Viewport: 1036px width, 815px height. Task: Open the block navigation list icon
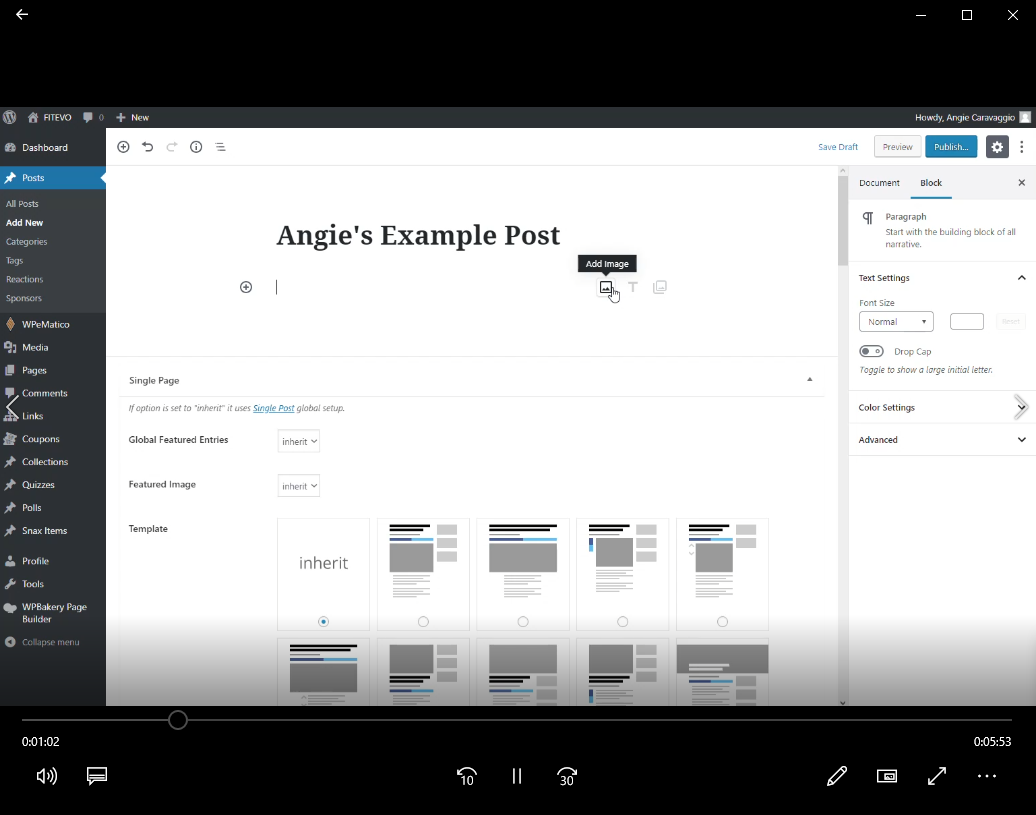[x=220, y=147]
